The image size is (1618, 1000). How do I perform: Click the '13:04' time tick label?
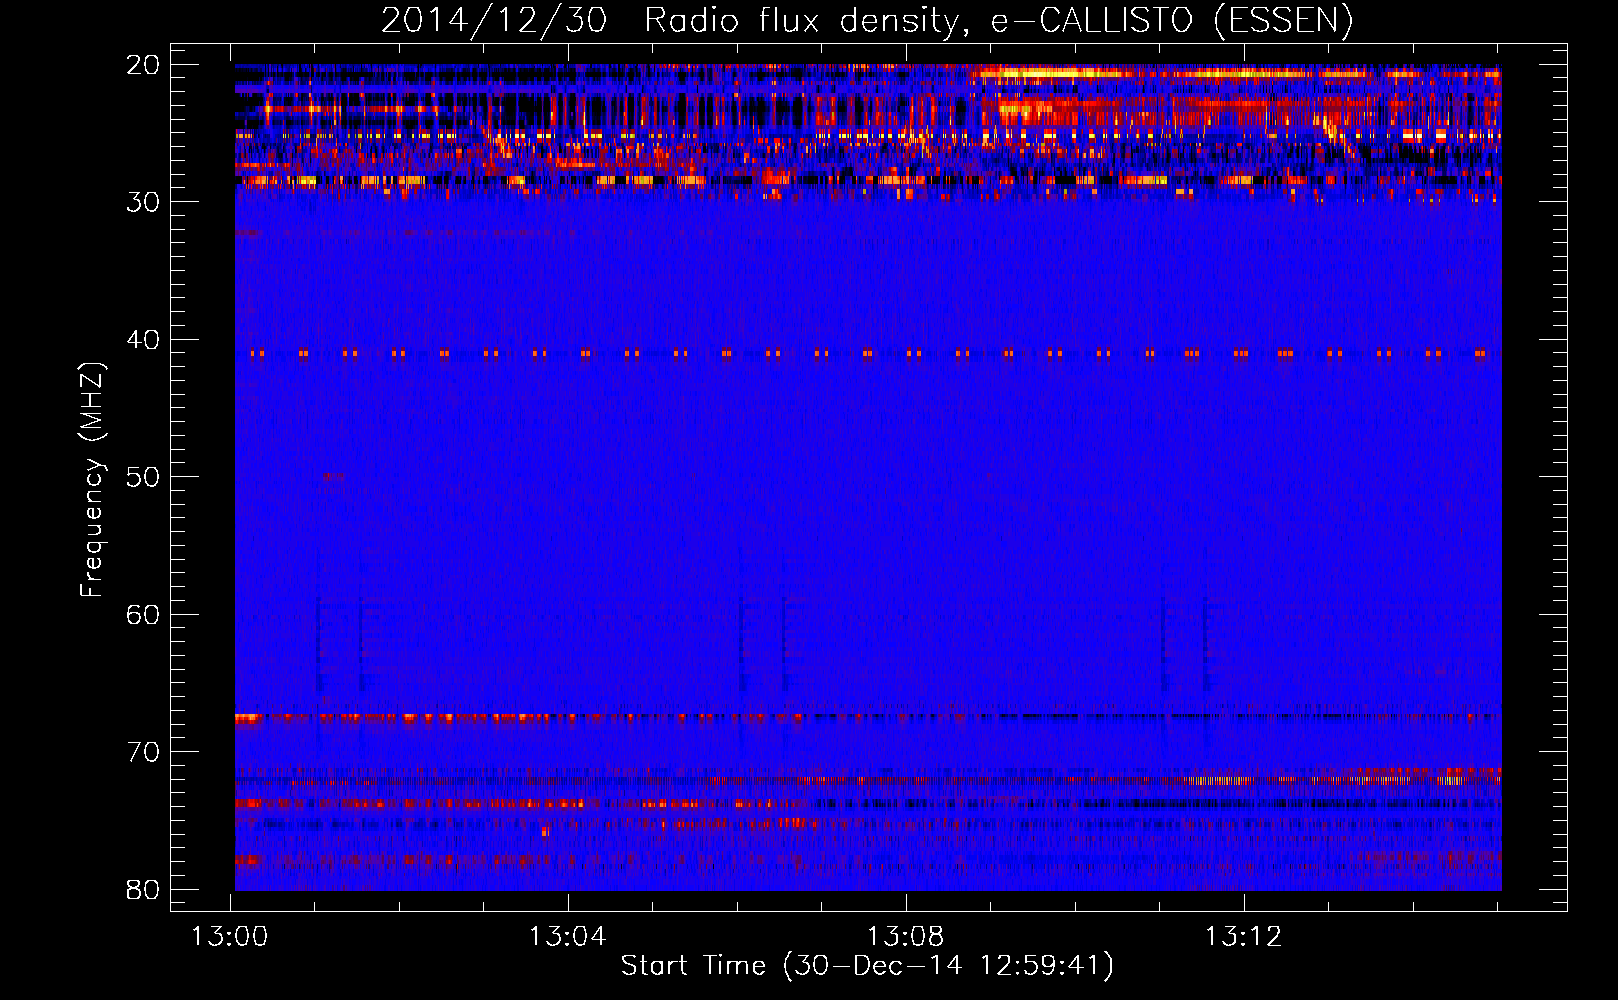click(568, 937)
